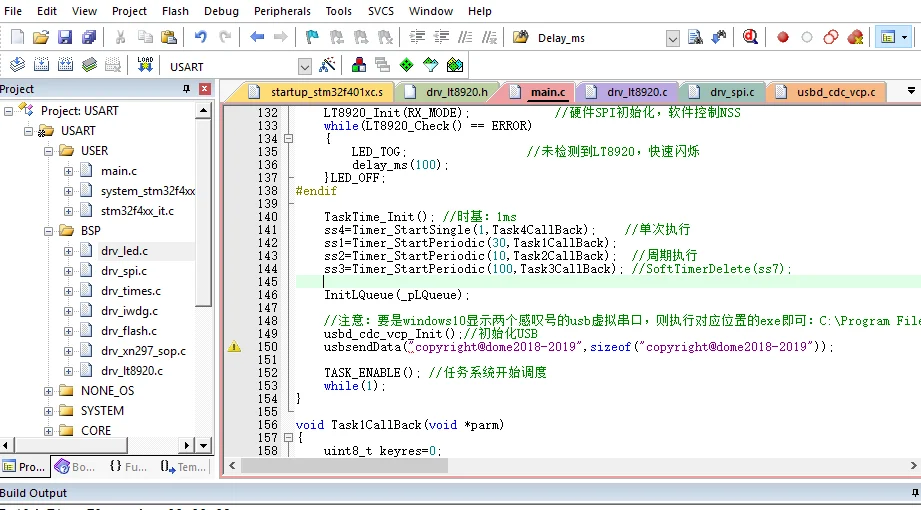
Task: Create a new file with the New icon
Action: [x=18, y=38]
